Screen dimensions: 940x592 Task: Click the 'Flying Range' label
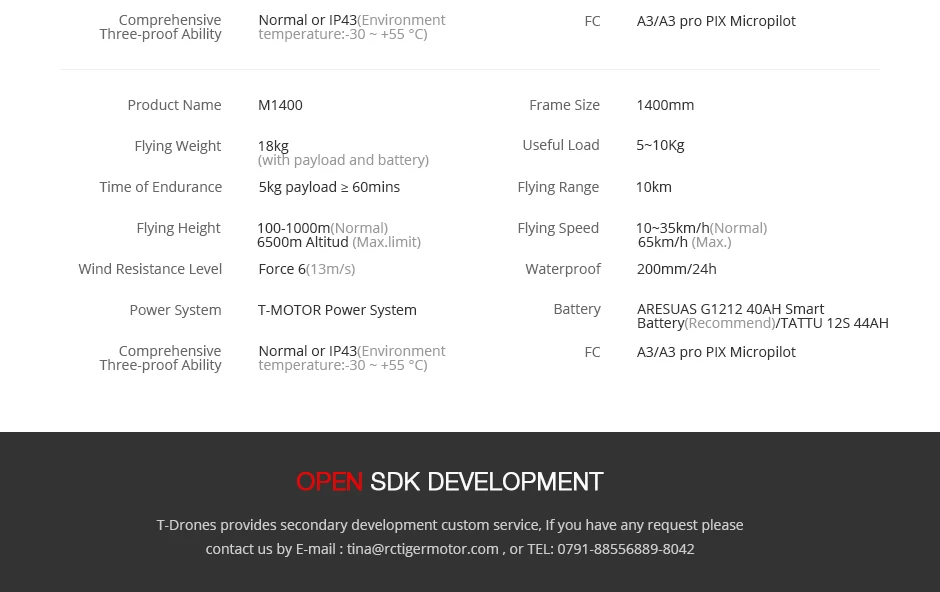click(558, 187)
